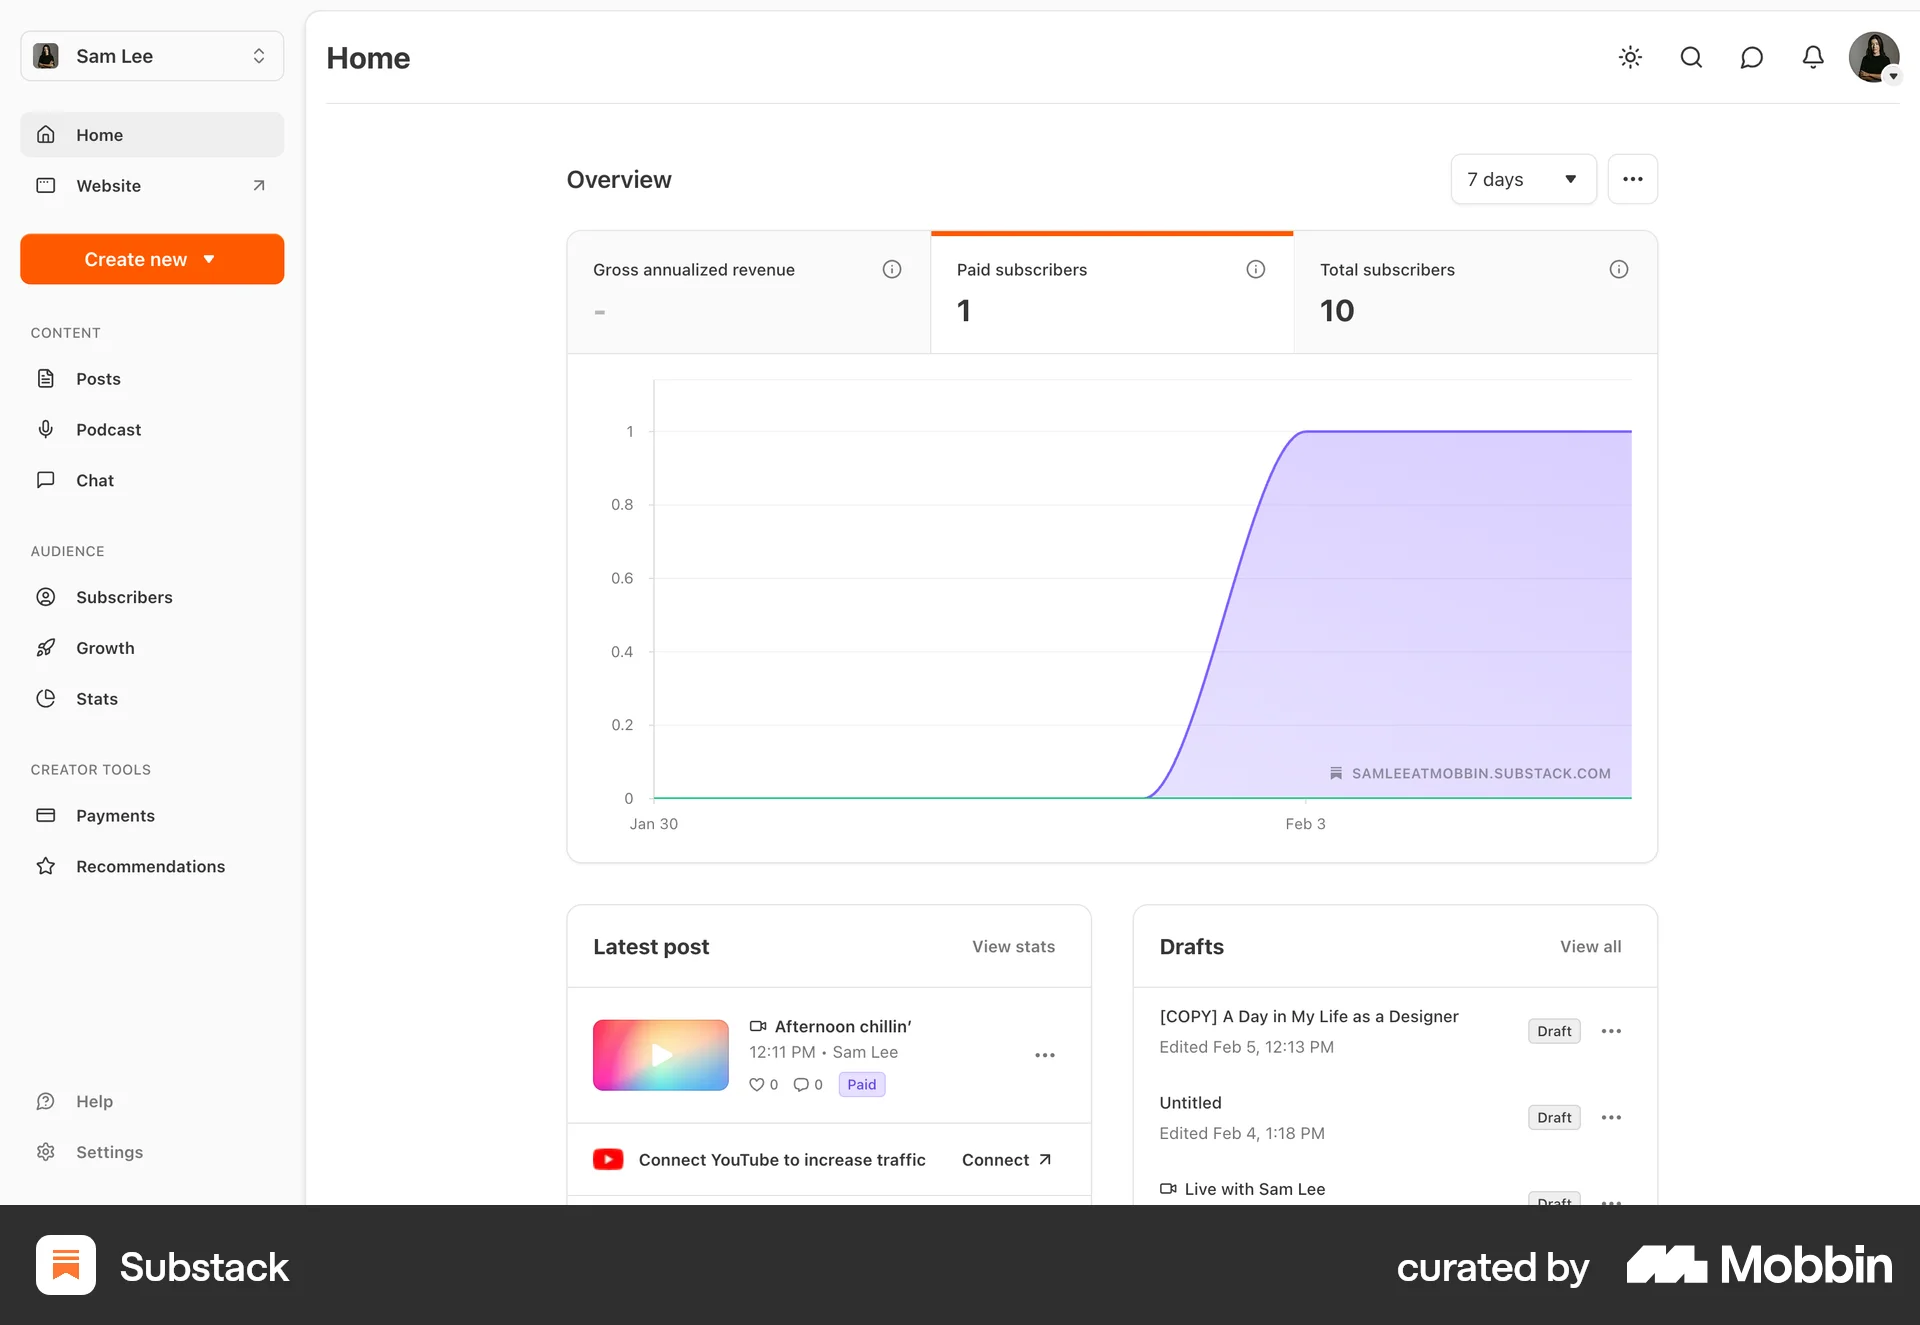The width and height of the screenshot is (1920, 1325).
Task: Switch to the Paid subscribers tab
Action: [x=1112, y=290]
